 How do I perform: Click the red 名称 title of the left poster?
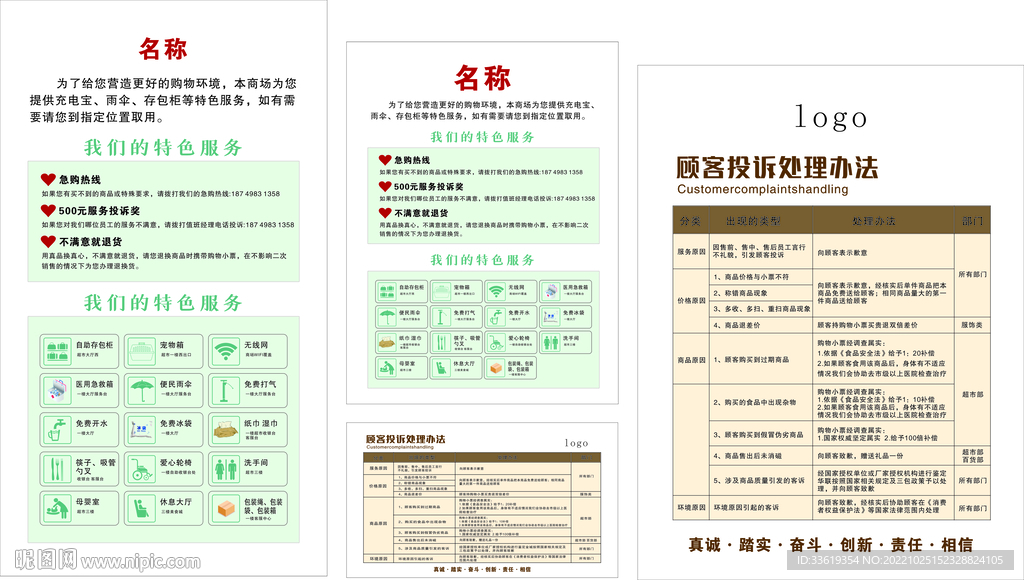tap(163, 49)
